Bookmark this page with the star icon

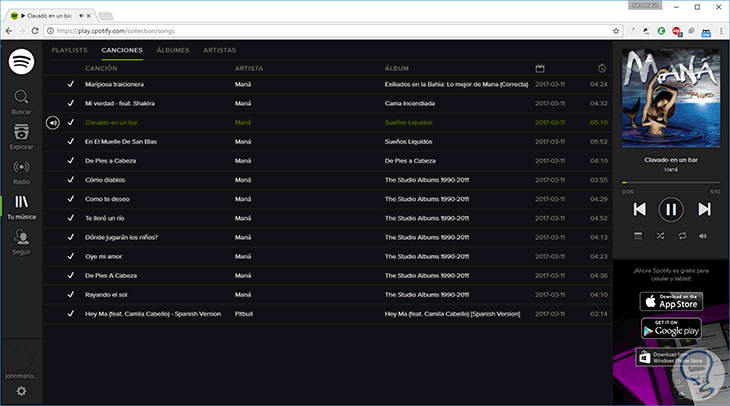(x=616, y=31)
